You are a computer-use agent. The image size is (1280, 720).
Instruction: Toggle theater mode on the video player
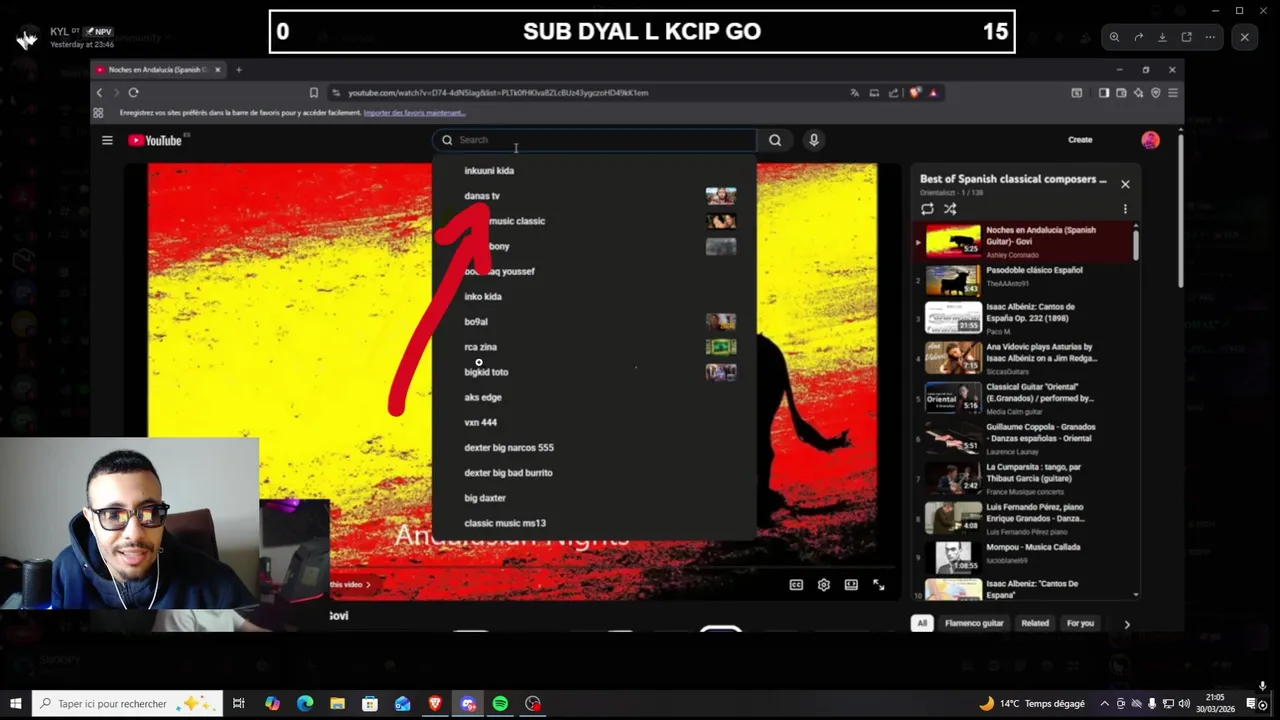coord(851,585)
